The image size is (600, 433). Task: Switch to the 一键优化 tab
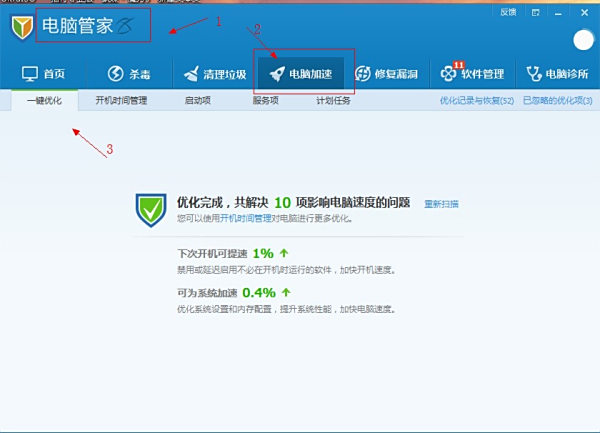[44, 101]
